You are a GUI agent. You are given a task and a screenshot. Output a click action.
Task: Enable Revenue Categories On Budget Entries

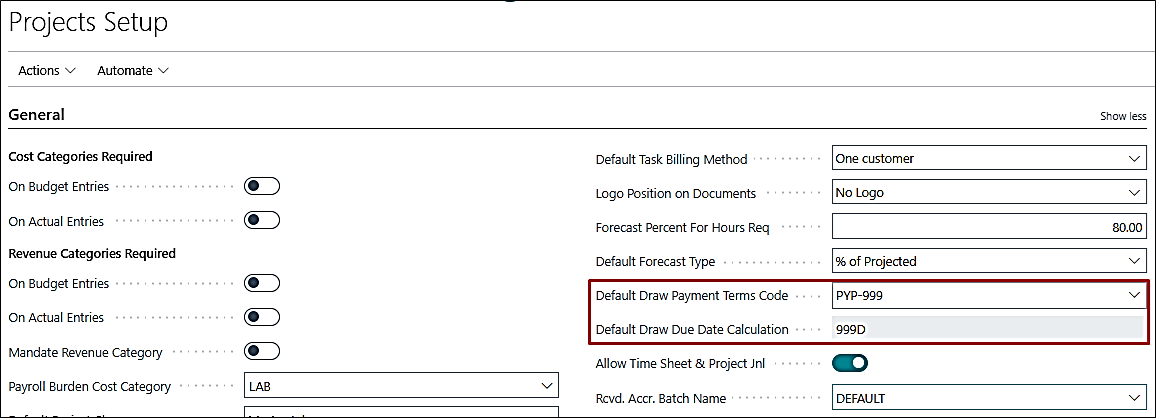262,283
